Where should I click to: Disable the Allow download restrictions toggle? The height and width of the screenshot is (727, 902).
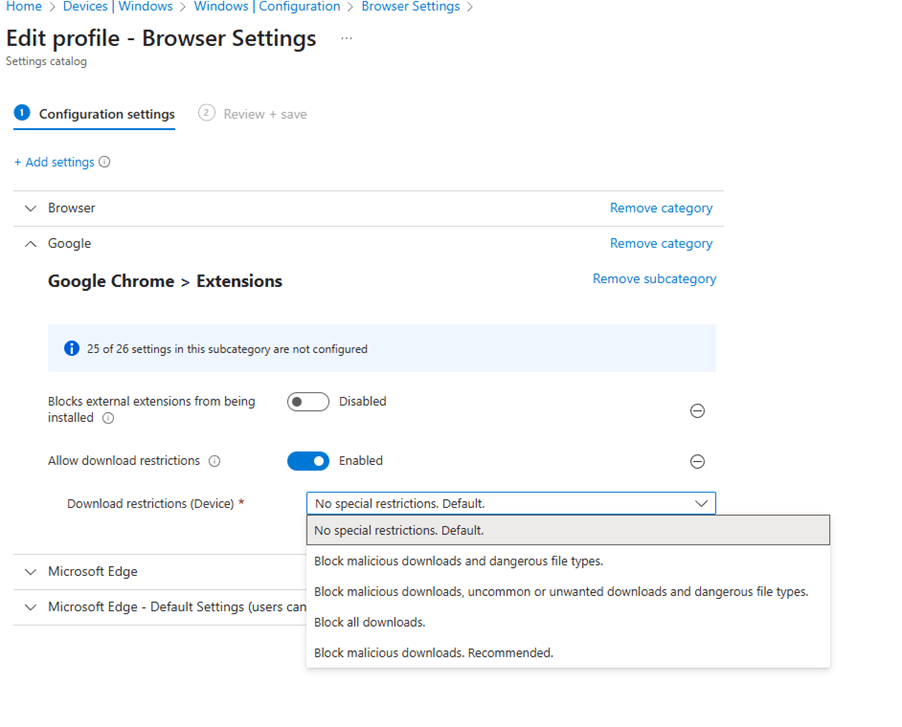click(308, 461)
